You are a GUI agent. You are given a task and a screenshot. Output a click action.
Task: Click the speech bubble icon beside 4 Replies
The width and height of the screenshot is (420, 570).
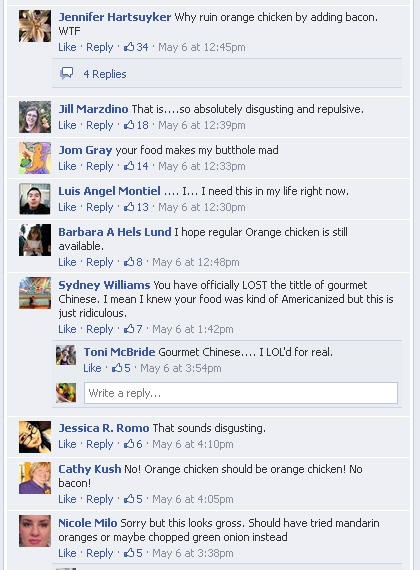coord(66,73)
